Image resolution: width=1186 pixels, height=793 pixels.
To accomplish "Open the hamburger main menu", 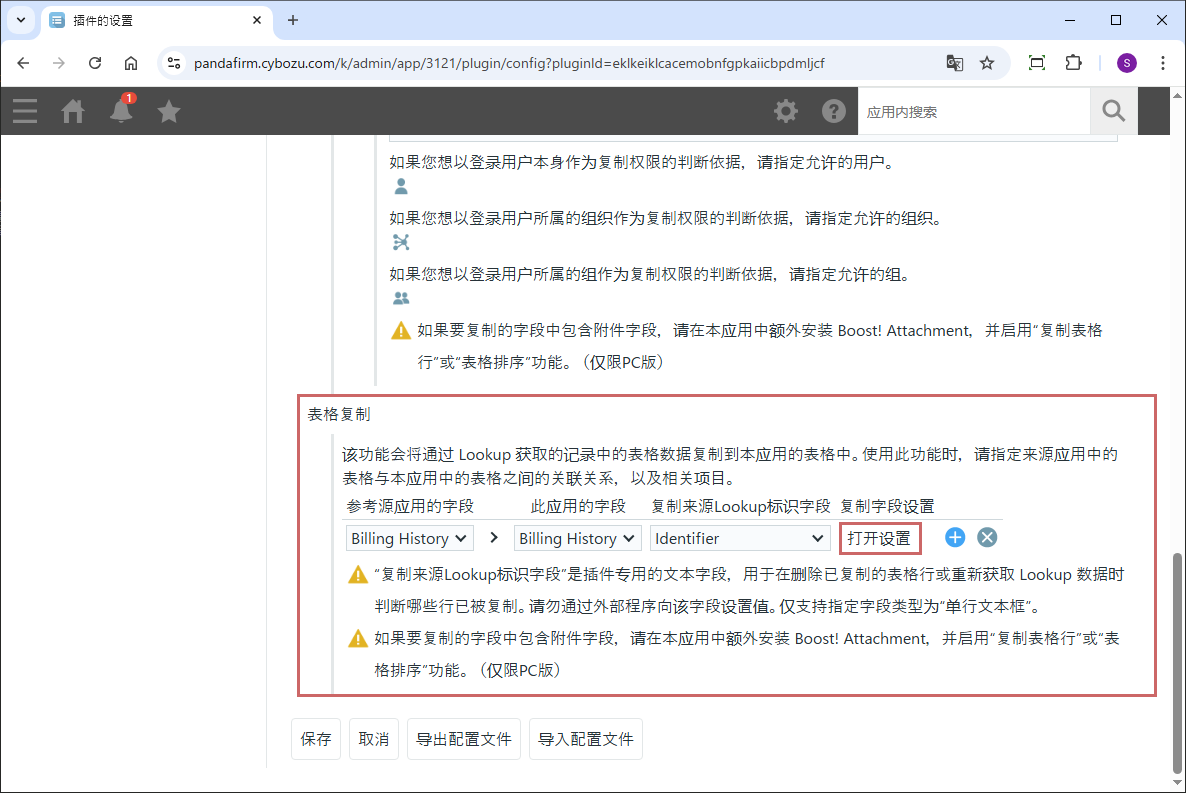I will tap(25, 111).
